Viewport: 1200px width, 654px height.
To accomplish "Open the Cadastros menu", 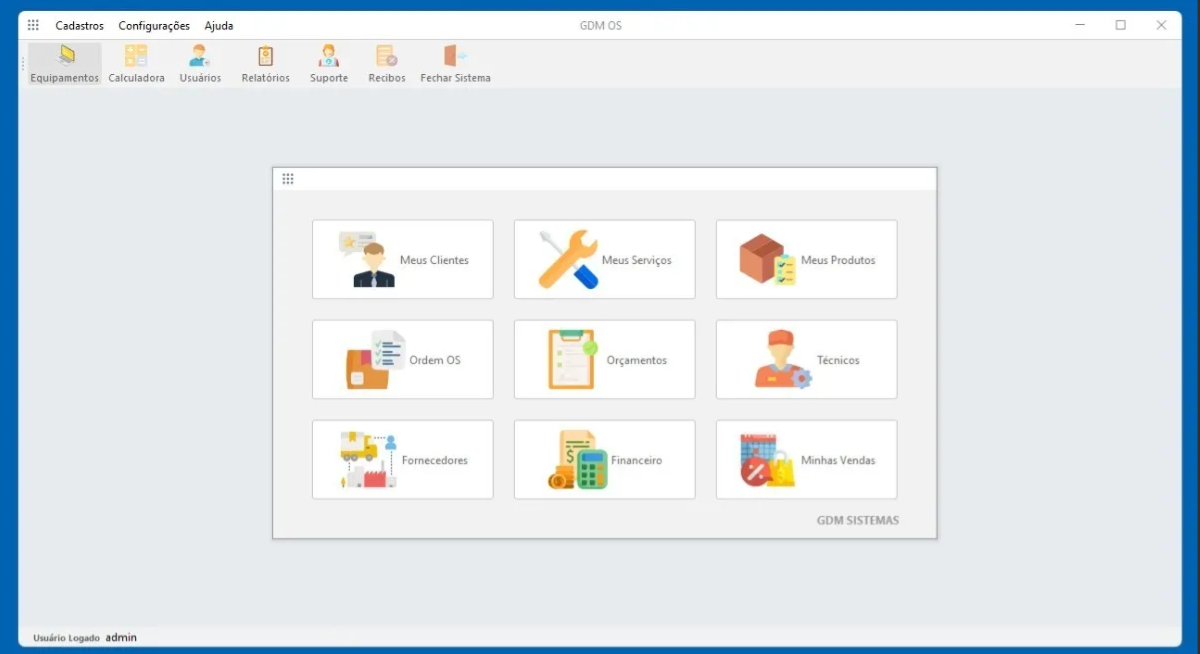I will pyautogui.click(x=79, y=26).
